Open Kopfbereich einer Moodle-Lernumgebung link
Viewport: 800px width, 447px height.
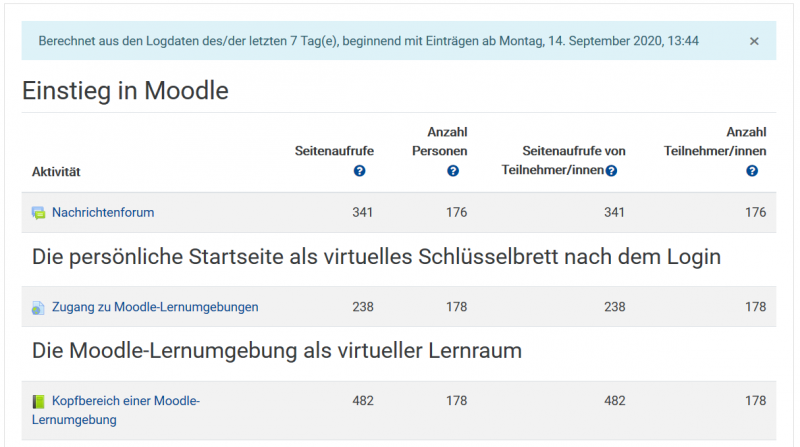(x=116, y=410)
